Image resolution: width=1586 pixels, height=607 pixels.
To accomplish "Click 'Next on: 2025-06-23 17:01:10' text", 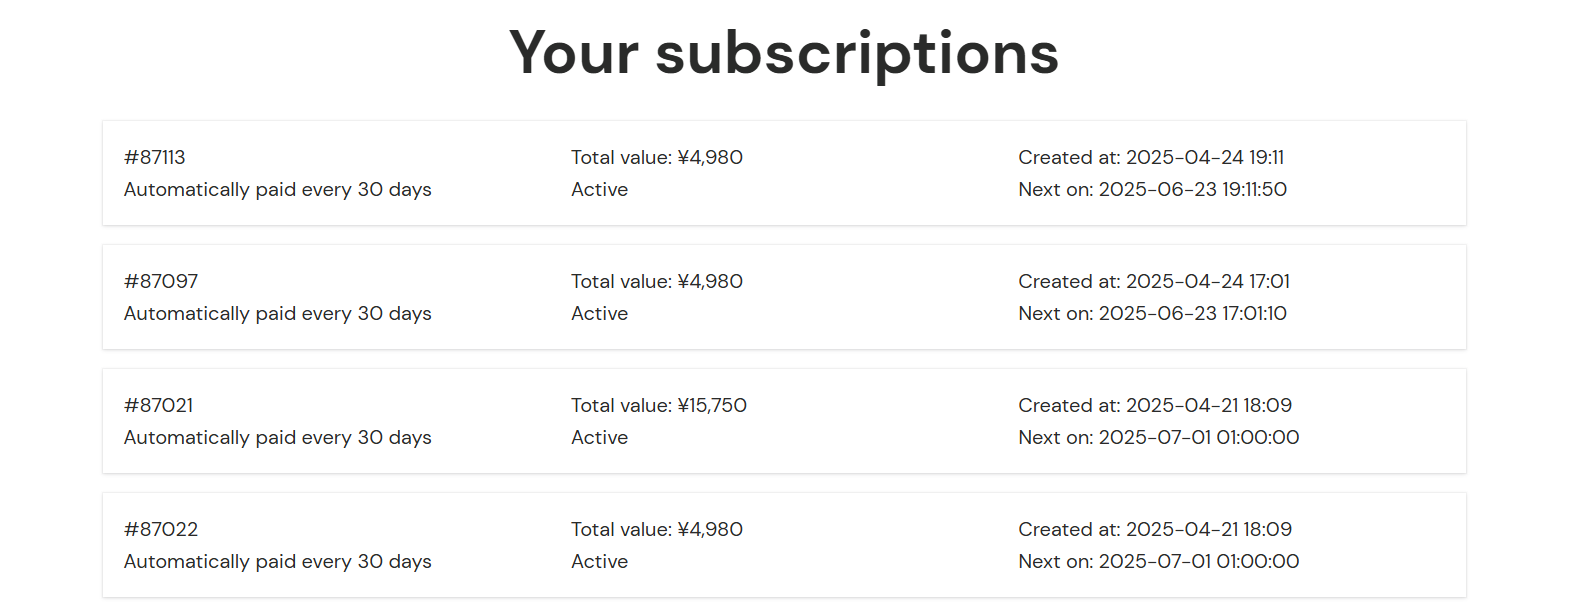I will point(1152,313).
